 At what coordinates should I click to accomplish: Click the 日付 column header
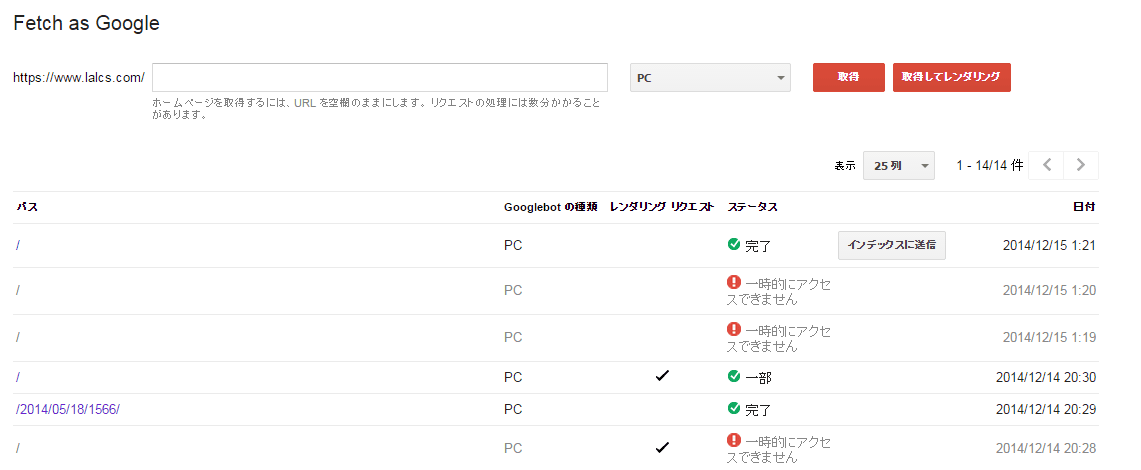[x=1083, y=207]
